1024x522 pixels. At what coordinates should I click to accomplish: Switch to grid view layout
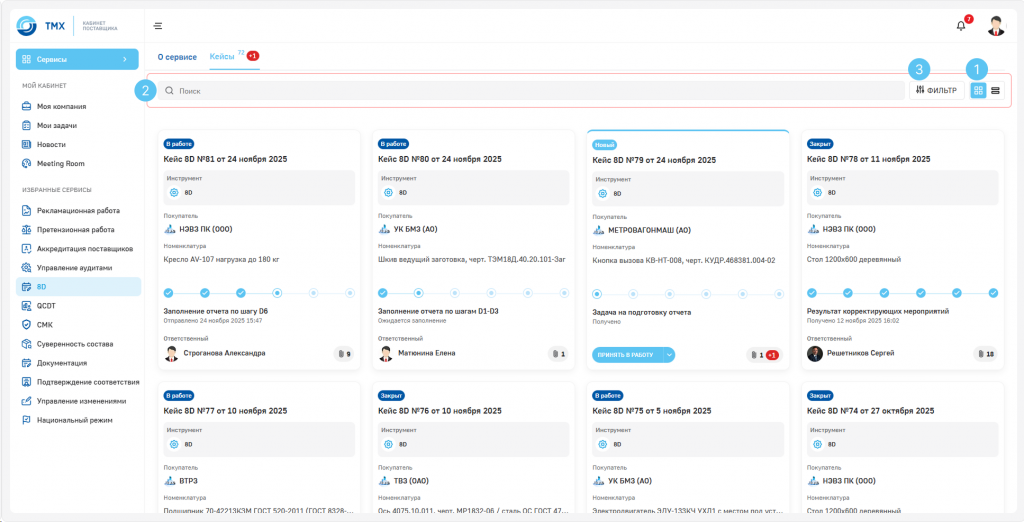click(x=978, y=90)
